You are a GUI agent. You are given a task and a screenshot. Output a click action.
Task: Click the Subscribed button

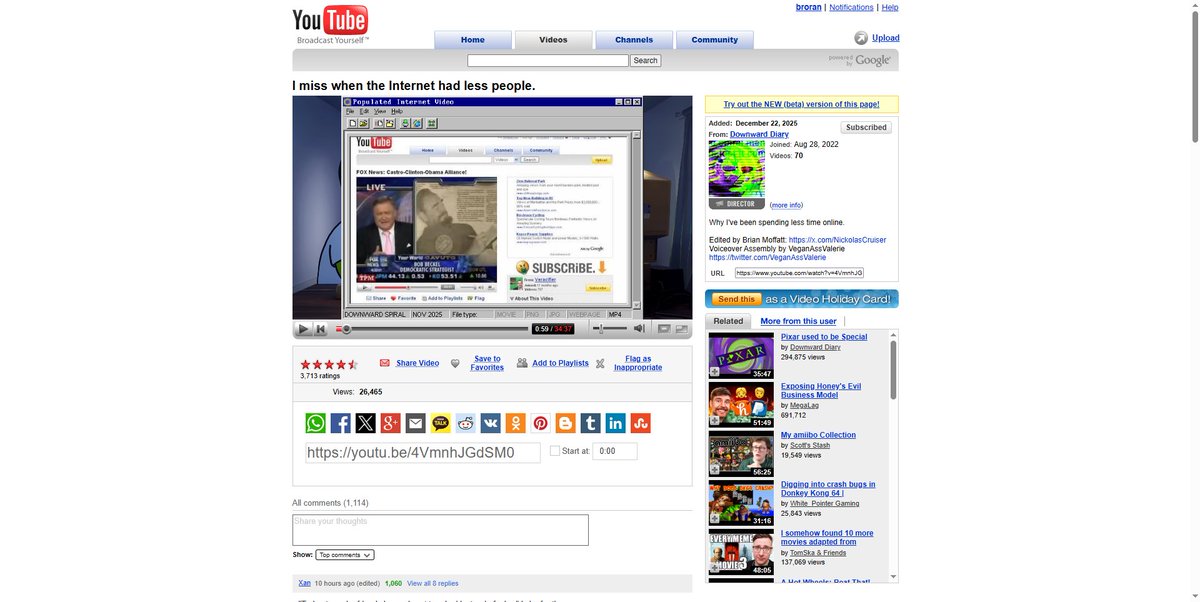click(x=866, y=127)
